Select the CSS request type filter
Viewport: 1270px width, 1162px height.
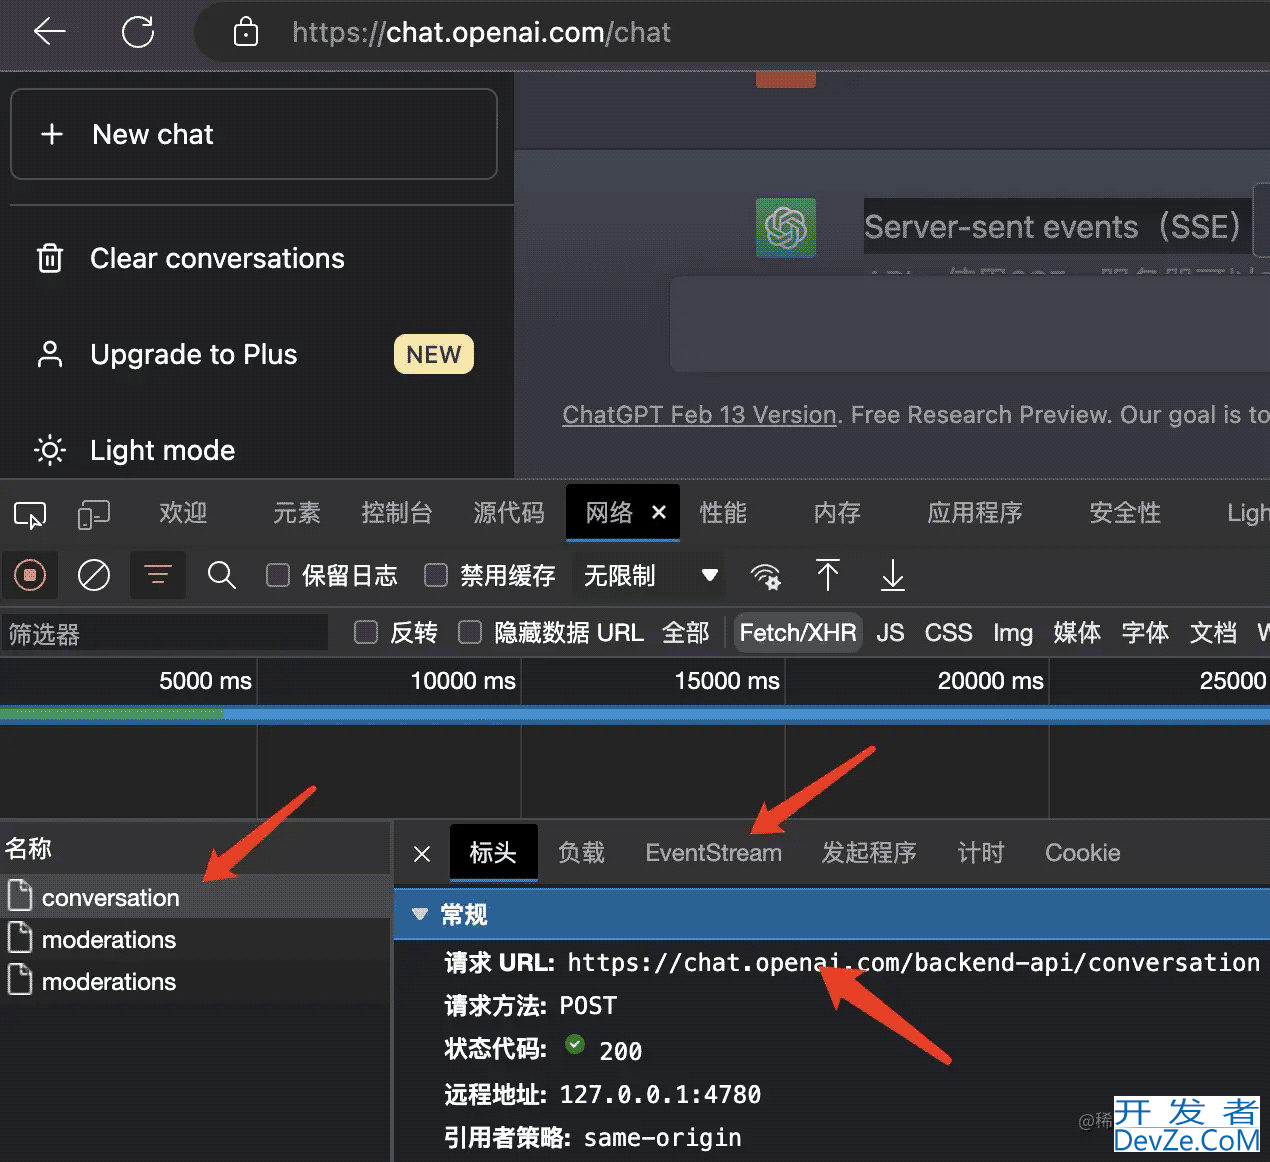(x=948, y=633)
